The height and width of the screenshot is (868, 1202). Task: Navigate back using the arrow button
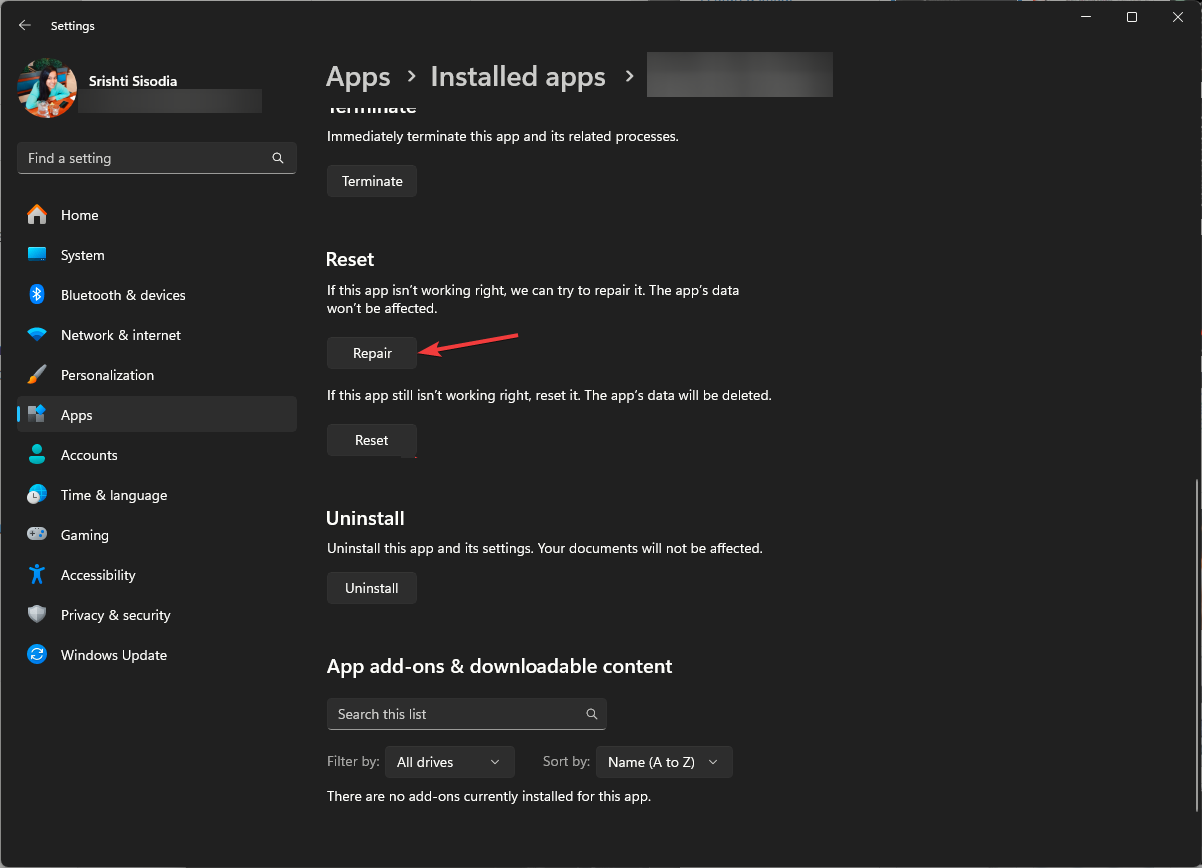click(24, 26)
